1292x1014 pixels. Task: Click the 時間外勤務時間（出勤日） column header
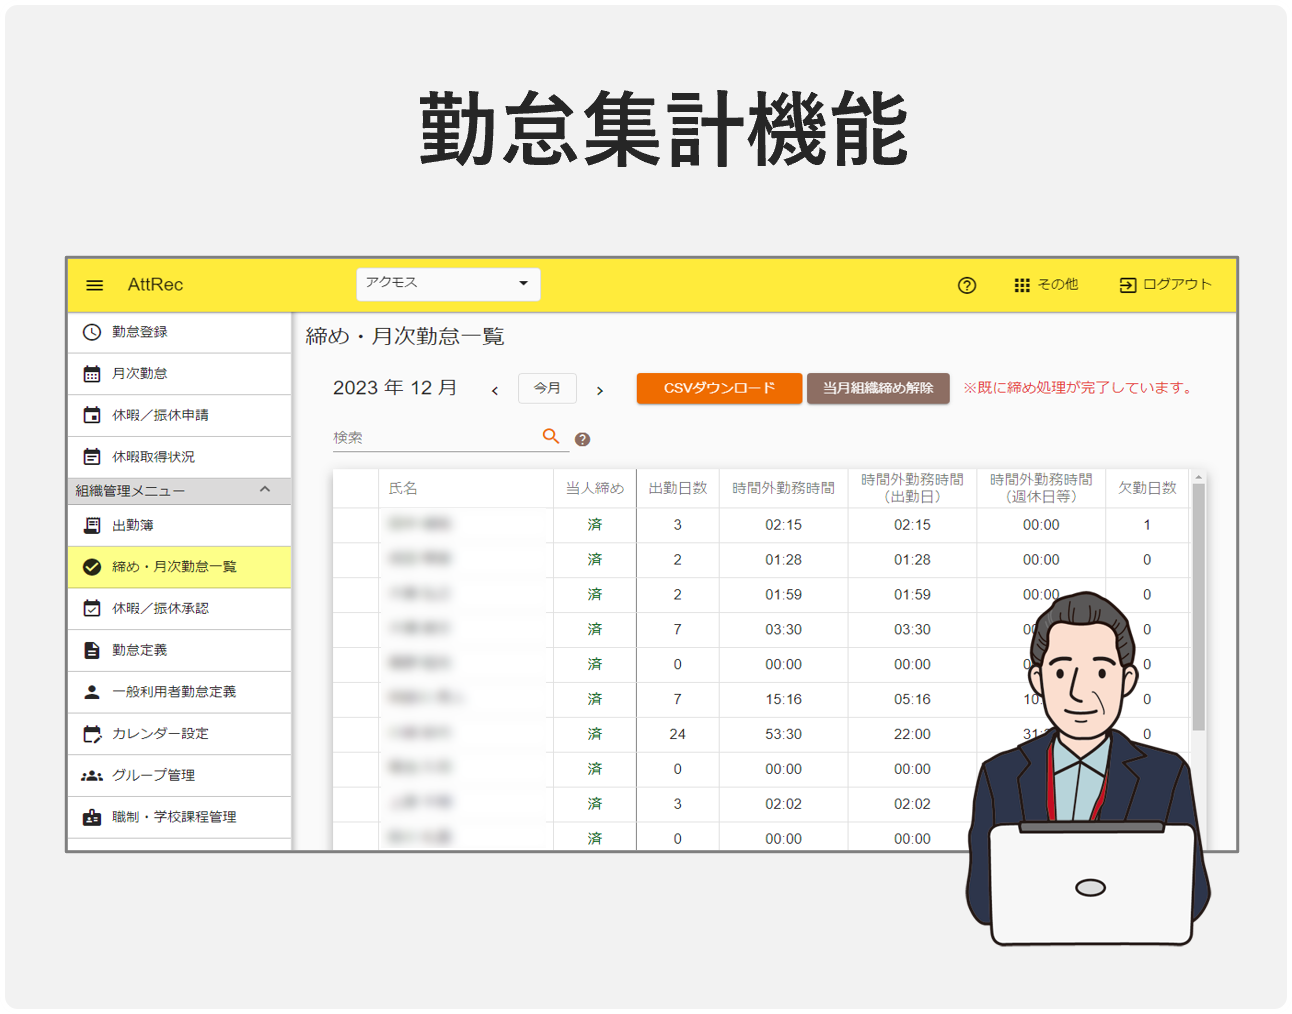click(912, 488)
